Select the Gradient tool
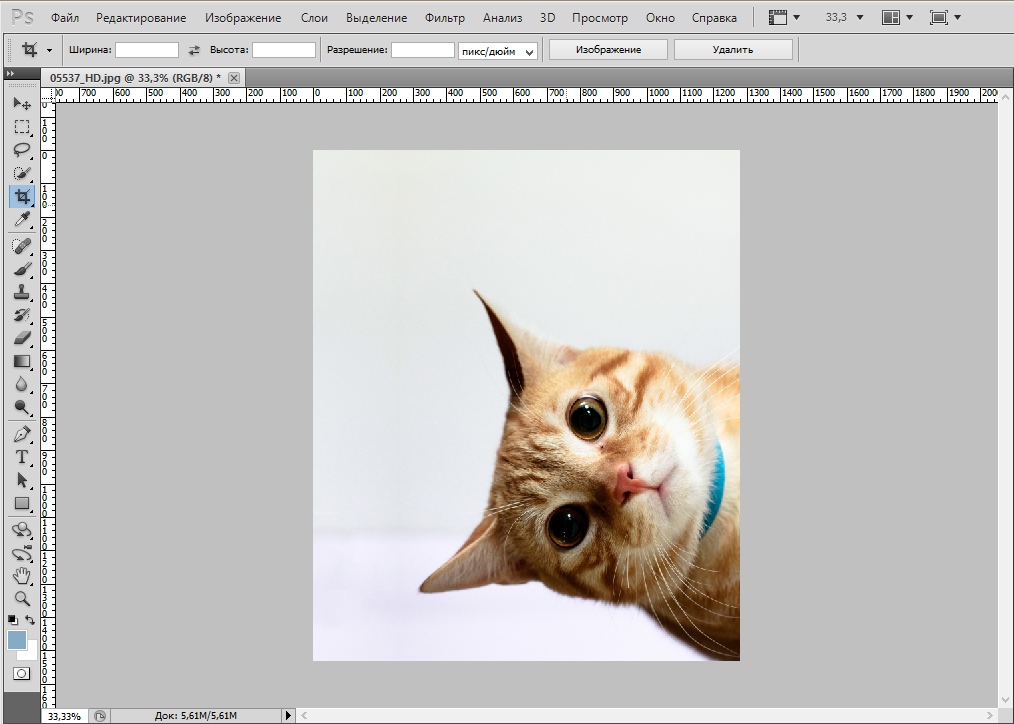The width and height of the screenshot is (1014, 724). tap(21, 361)
